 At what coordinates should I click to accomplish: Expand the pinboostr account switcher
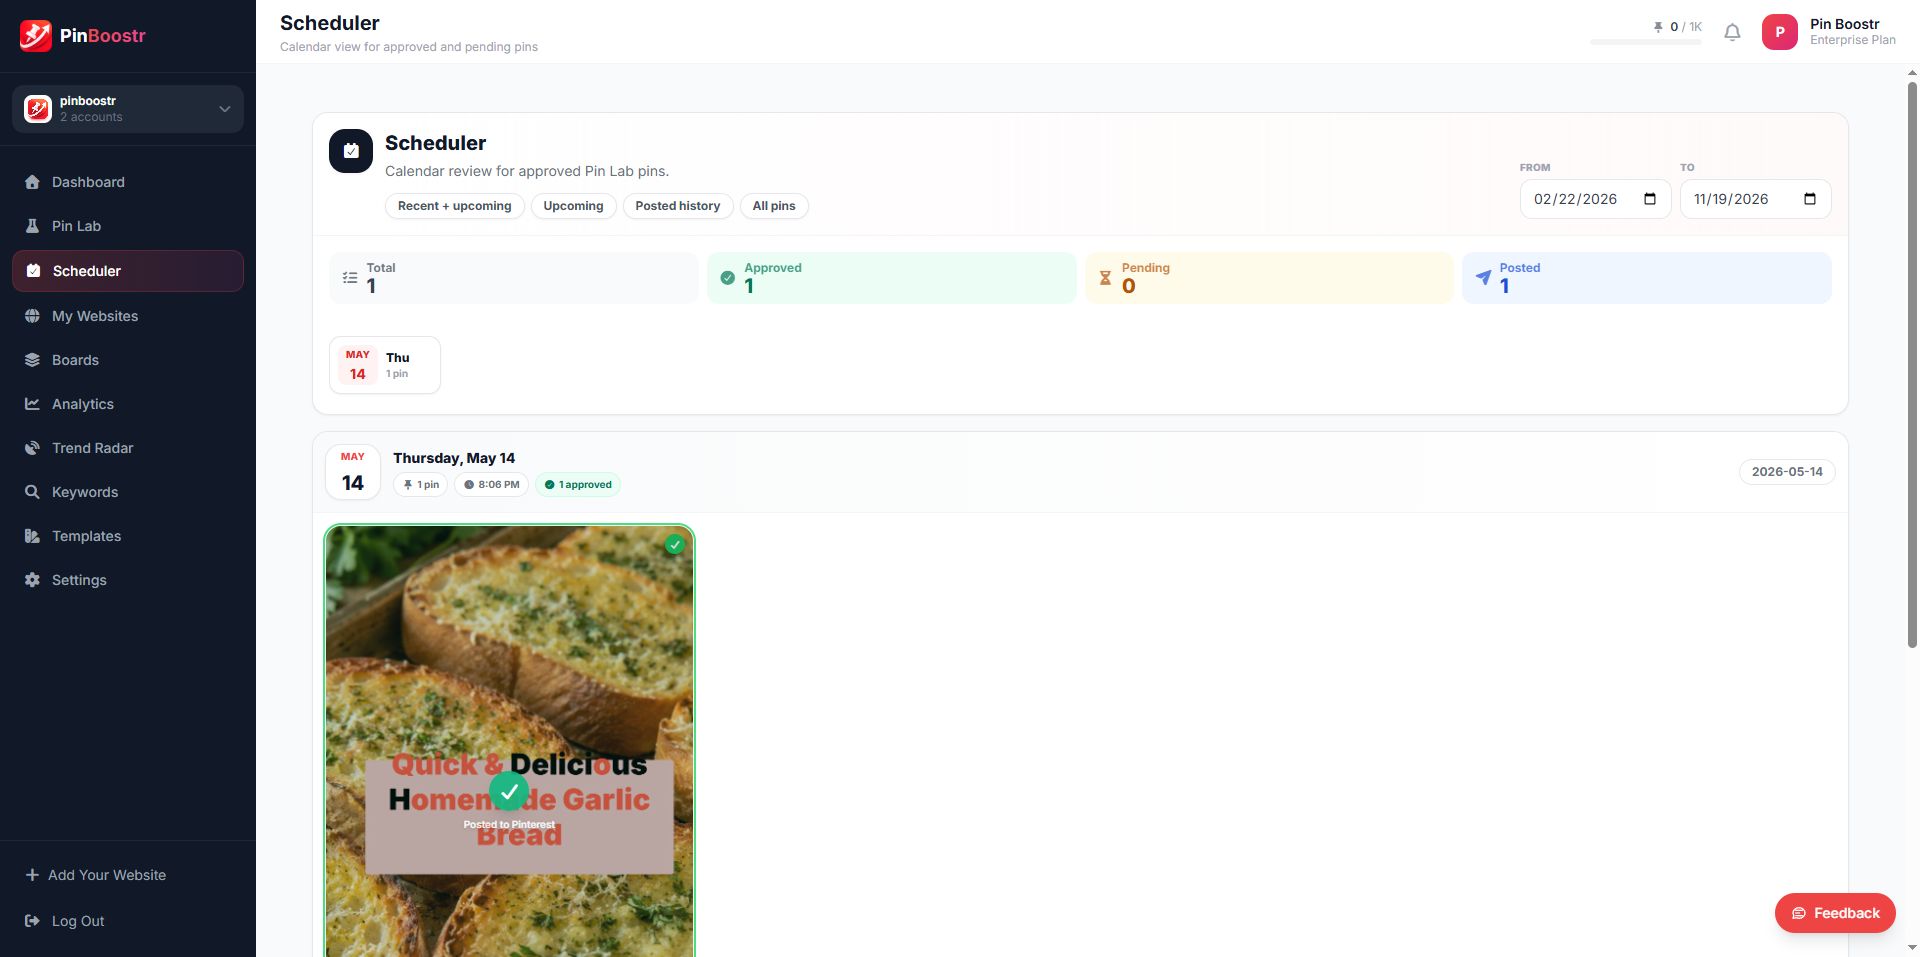(128, 109)
